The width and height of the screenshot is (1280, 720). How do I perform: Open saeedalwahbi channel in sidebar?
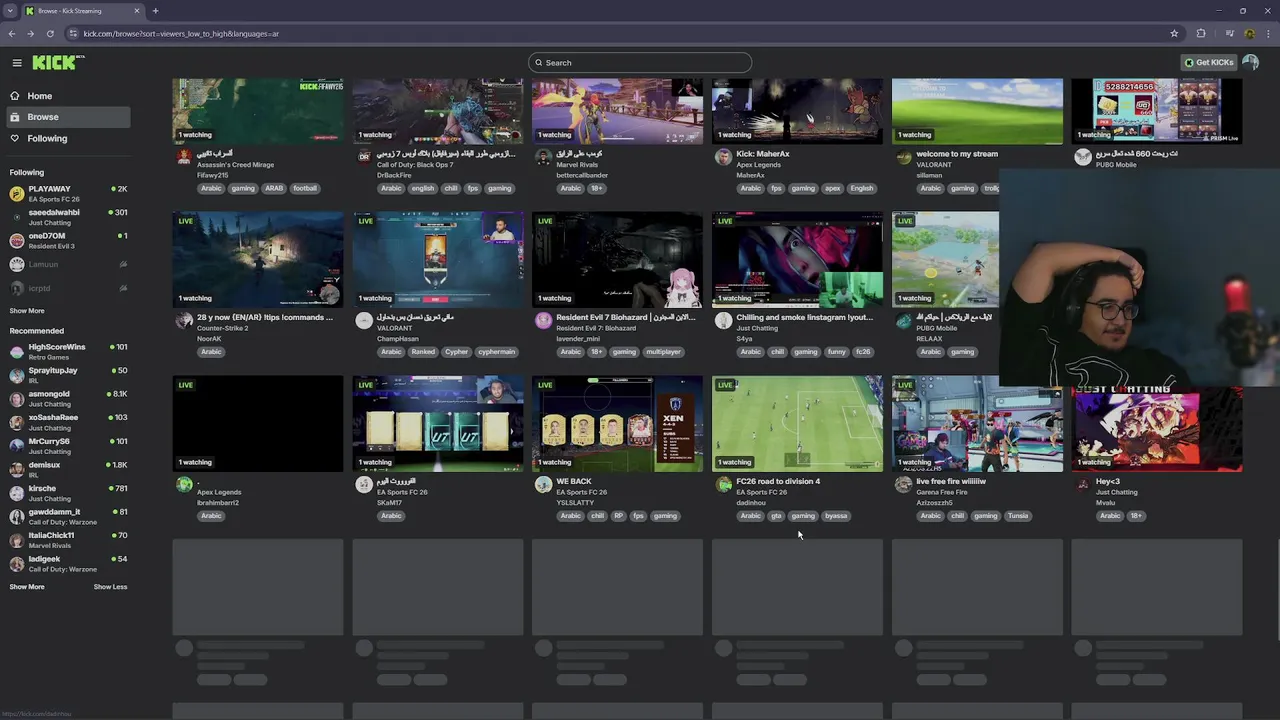tap(68, 217)
